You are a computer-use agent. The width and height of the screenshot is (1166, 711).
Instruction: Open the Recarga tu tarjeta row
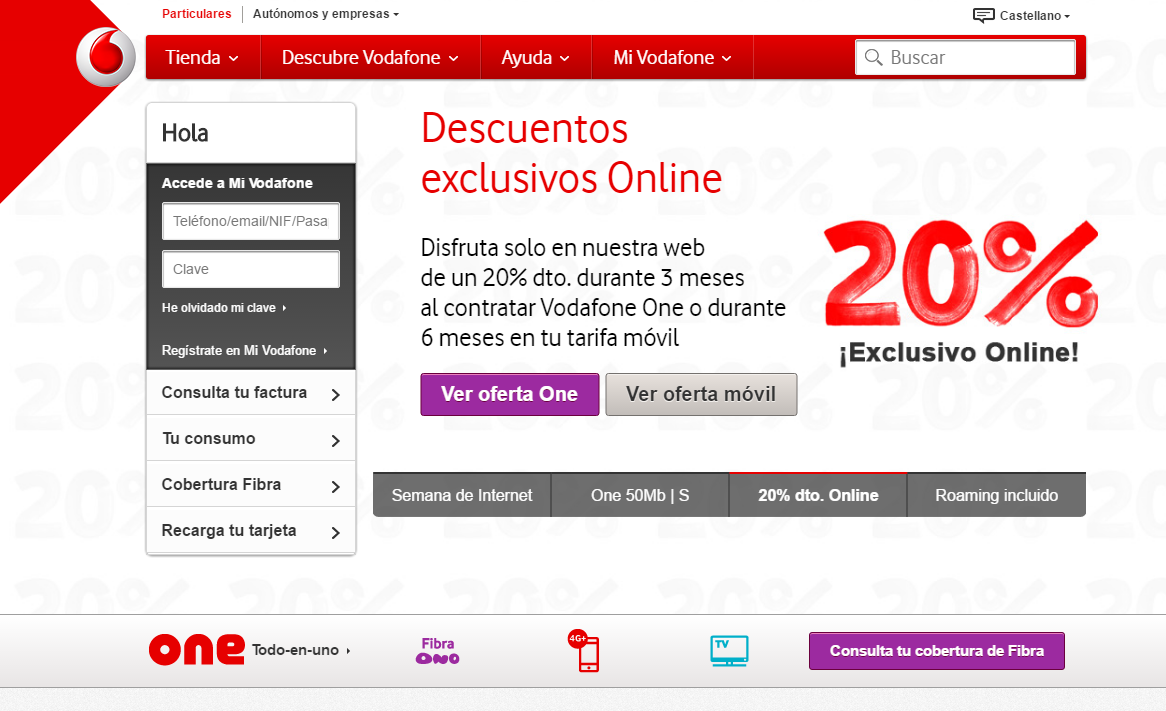coord(251,531)
